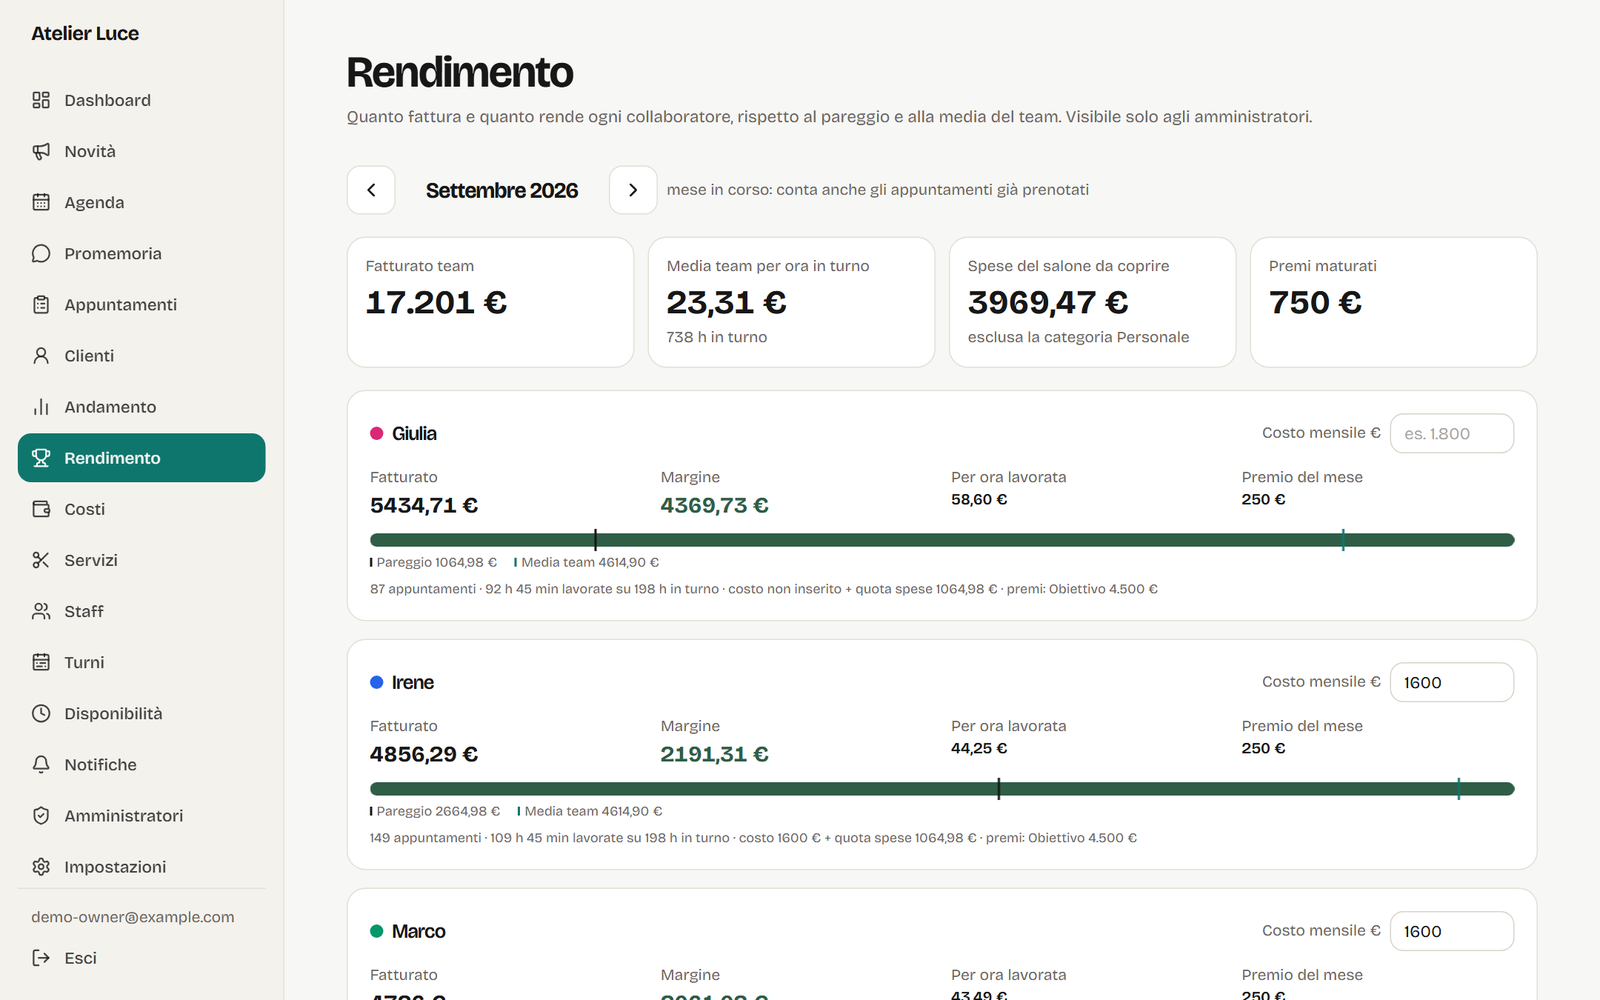
Task: Open the Clienti menu item
Action: (142, 355)
